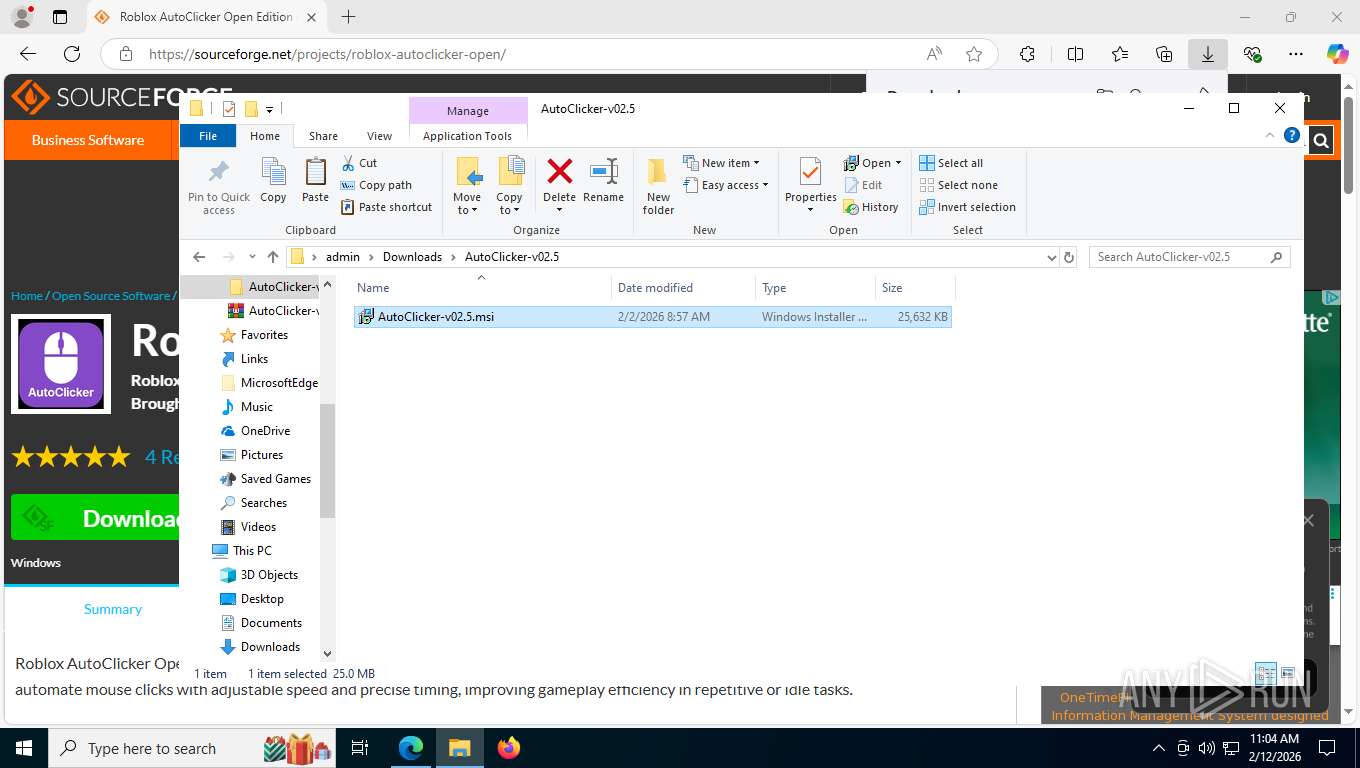1360x768 pixels.
Task: Open MicrosoftEdge folder in navigation pane
Action: [279, 383]
